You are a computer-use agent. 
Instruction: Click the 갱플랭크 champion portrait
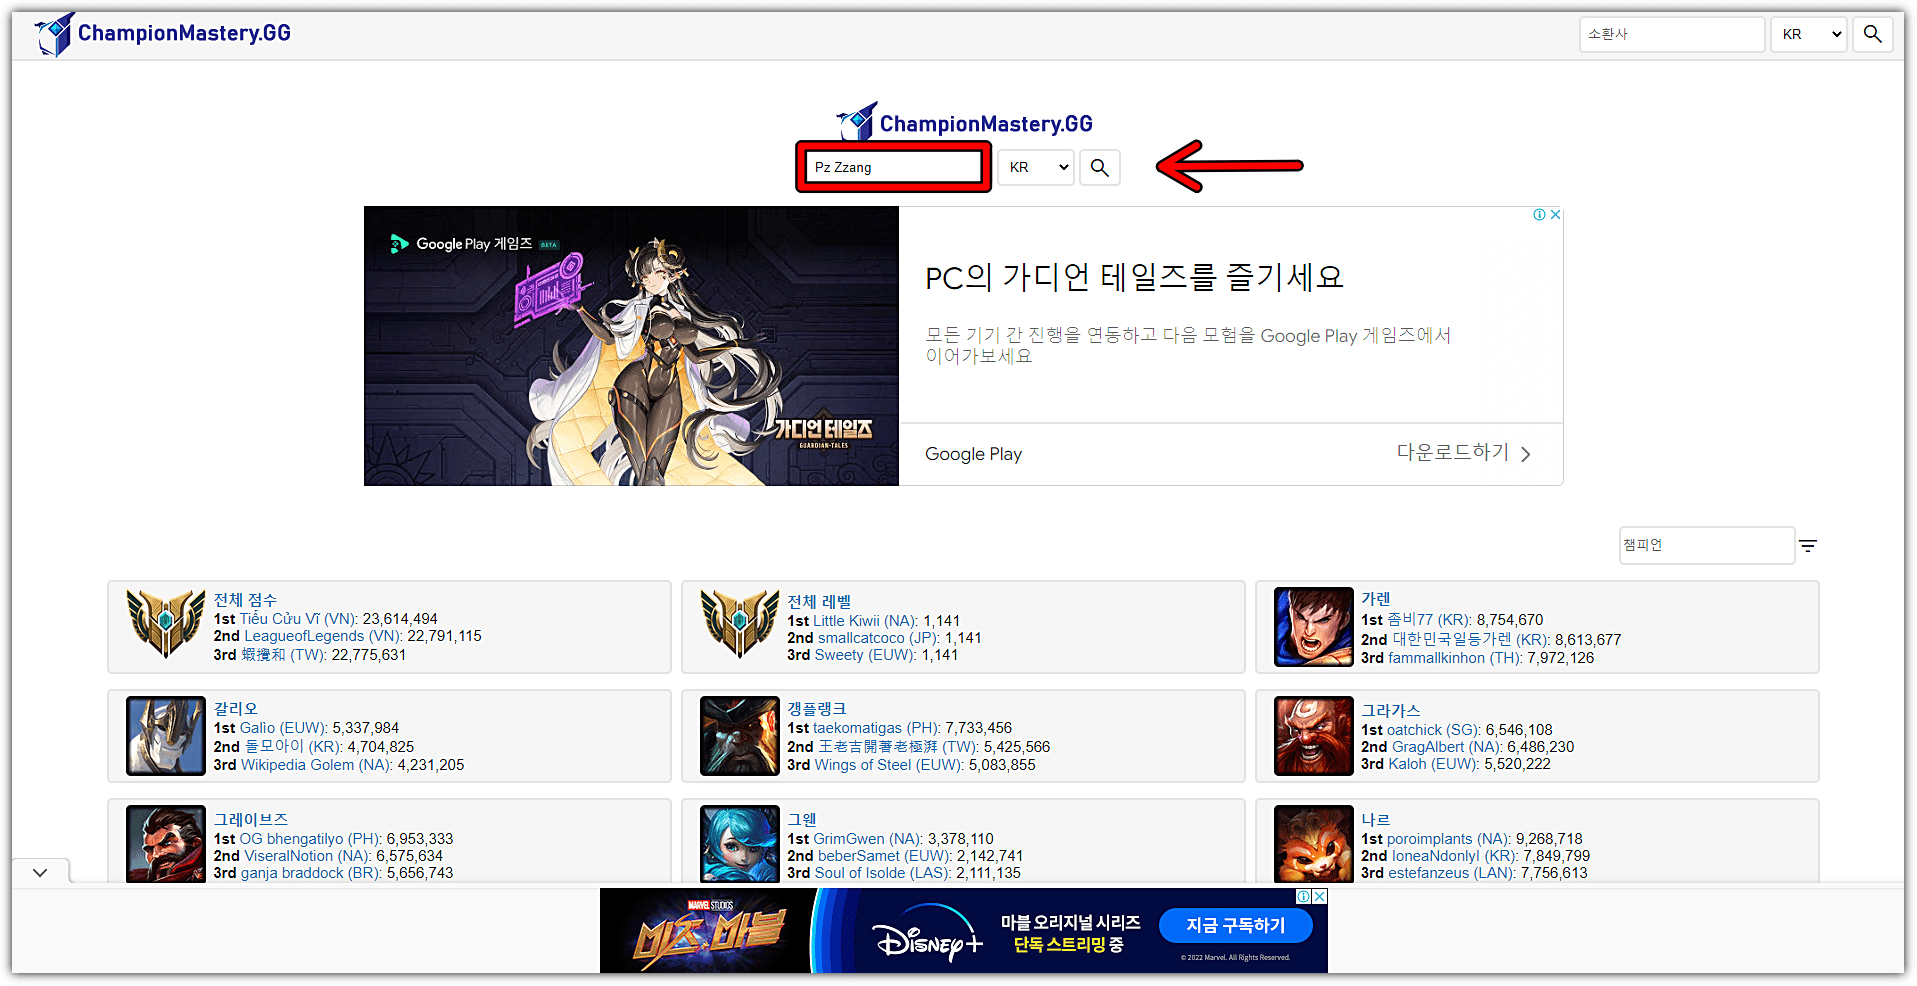coord(740,736)
